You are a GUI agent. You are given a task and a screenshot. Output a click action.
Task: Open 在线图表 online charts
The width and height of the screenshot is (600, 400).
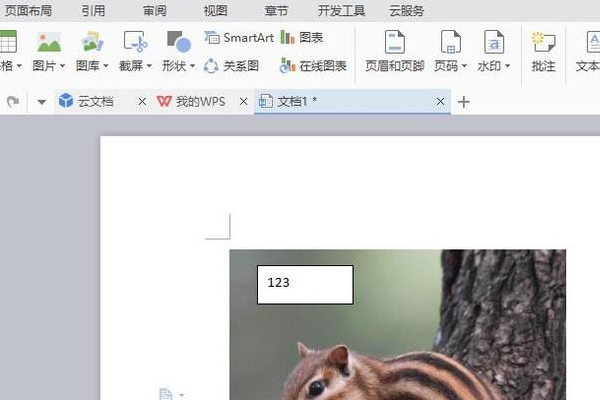(313, 66)
